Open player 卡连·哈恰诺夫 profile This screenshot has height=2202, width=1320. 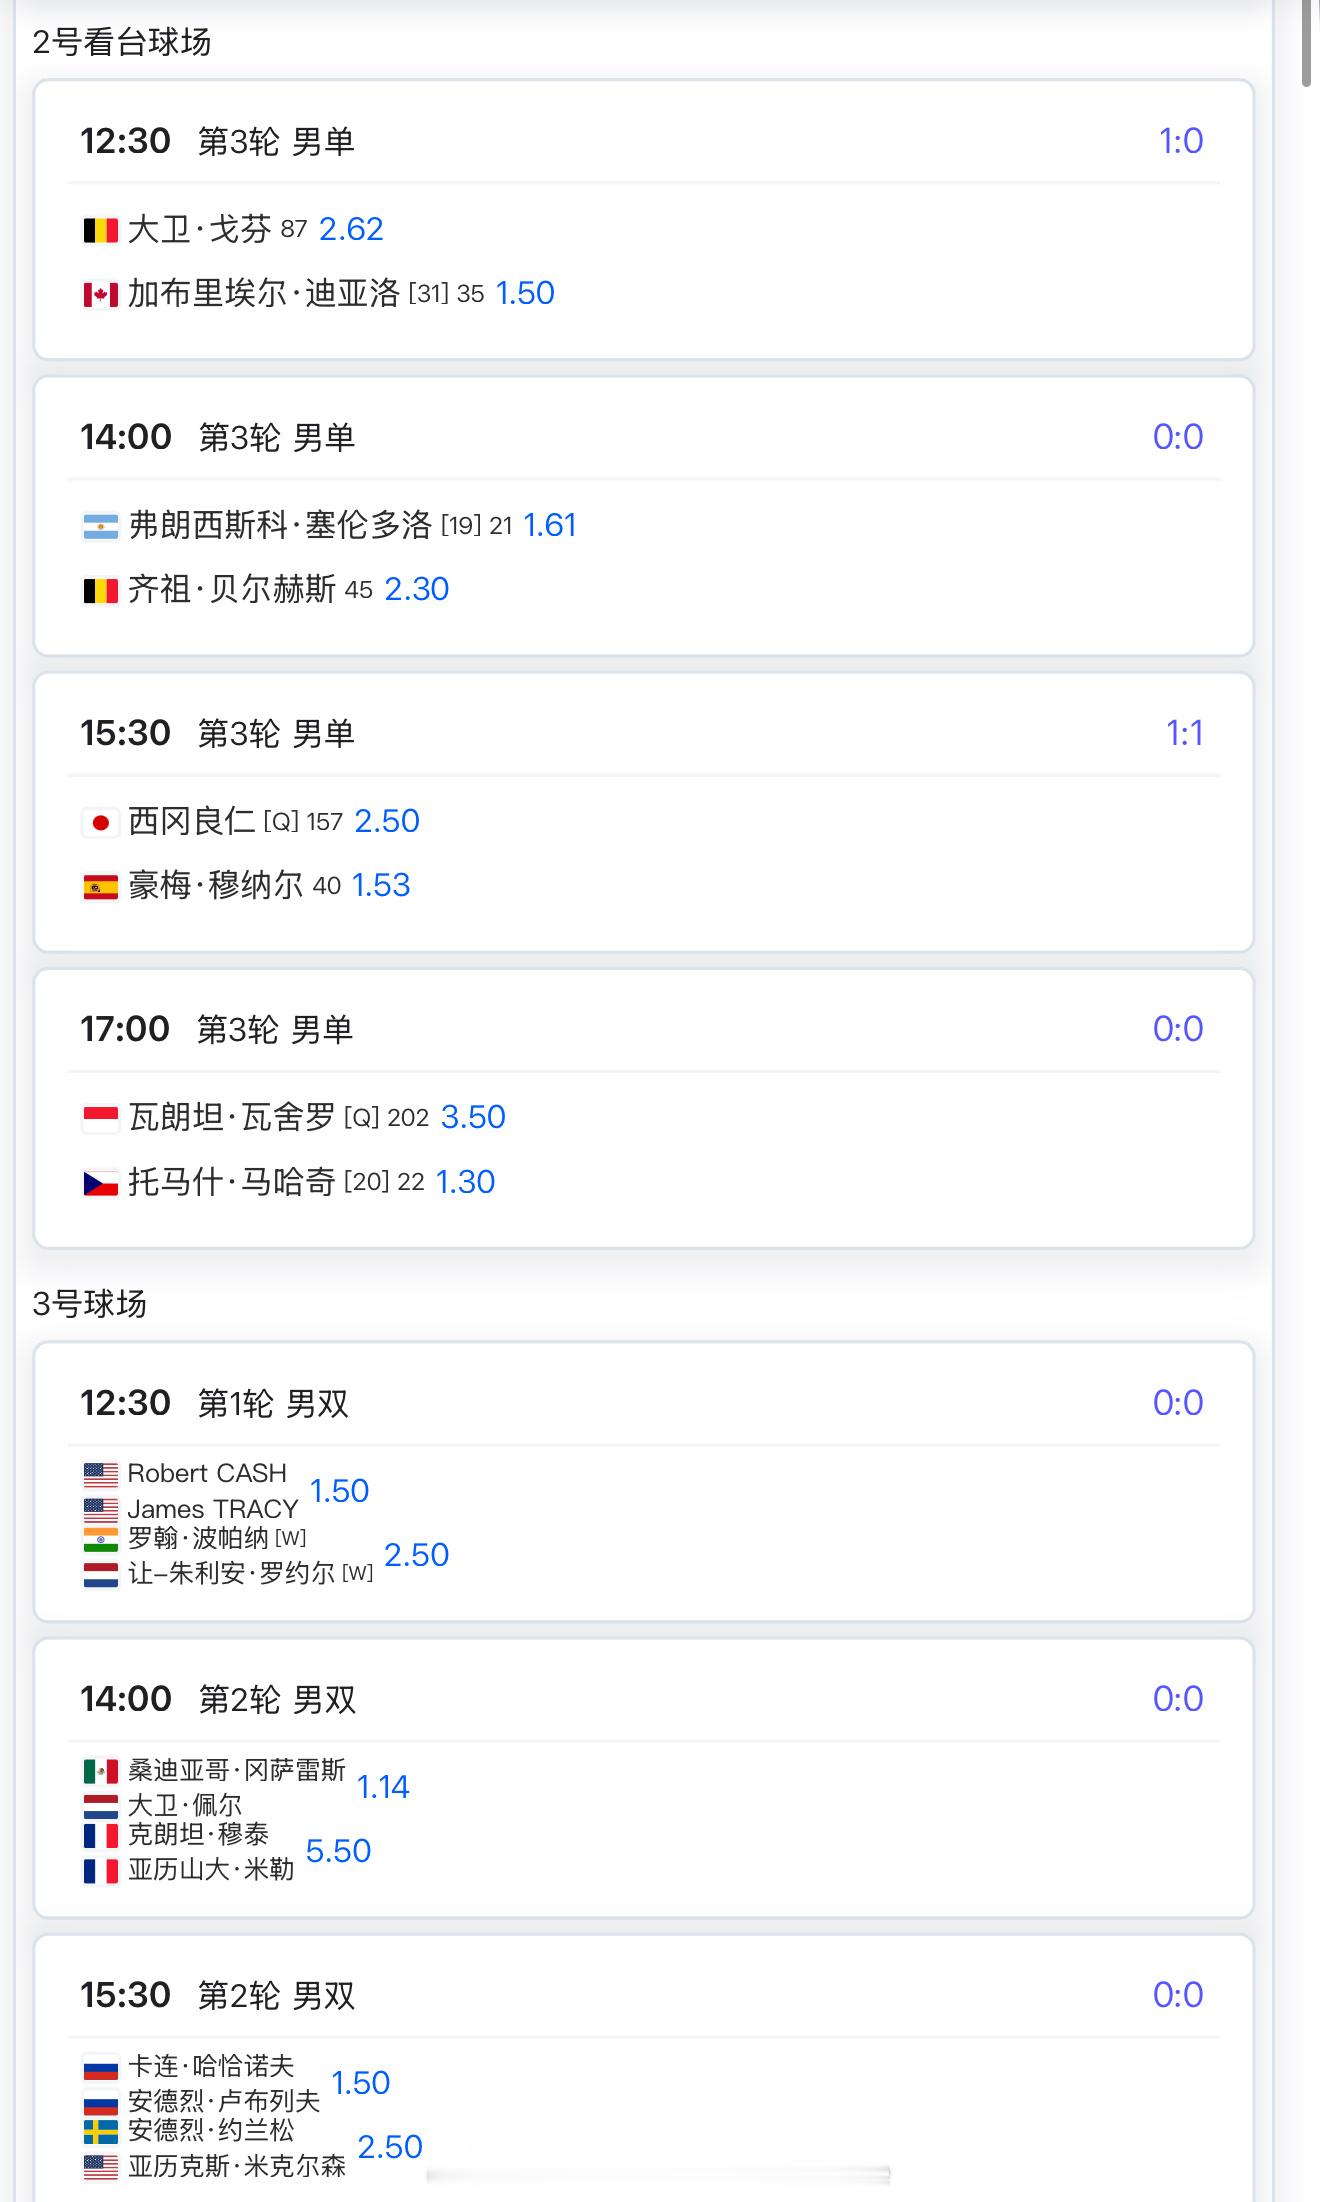211,2066
